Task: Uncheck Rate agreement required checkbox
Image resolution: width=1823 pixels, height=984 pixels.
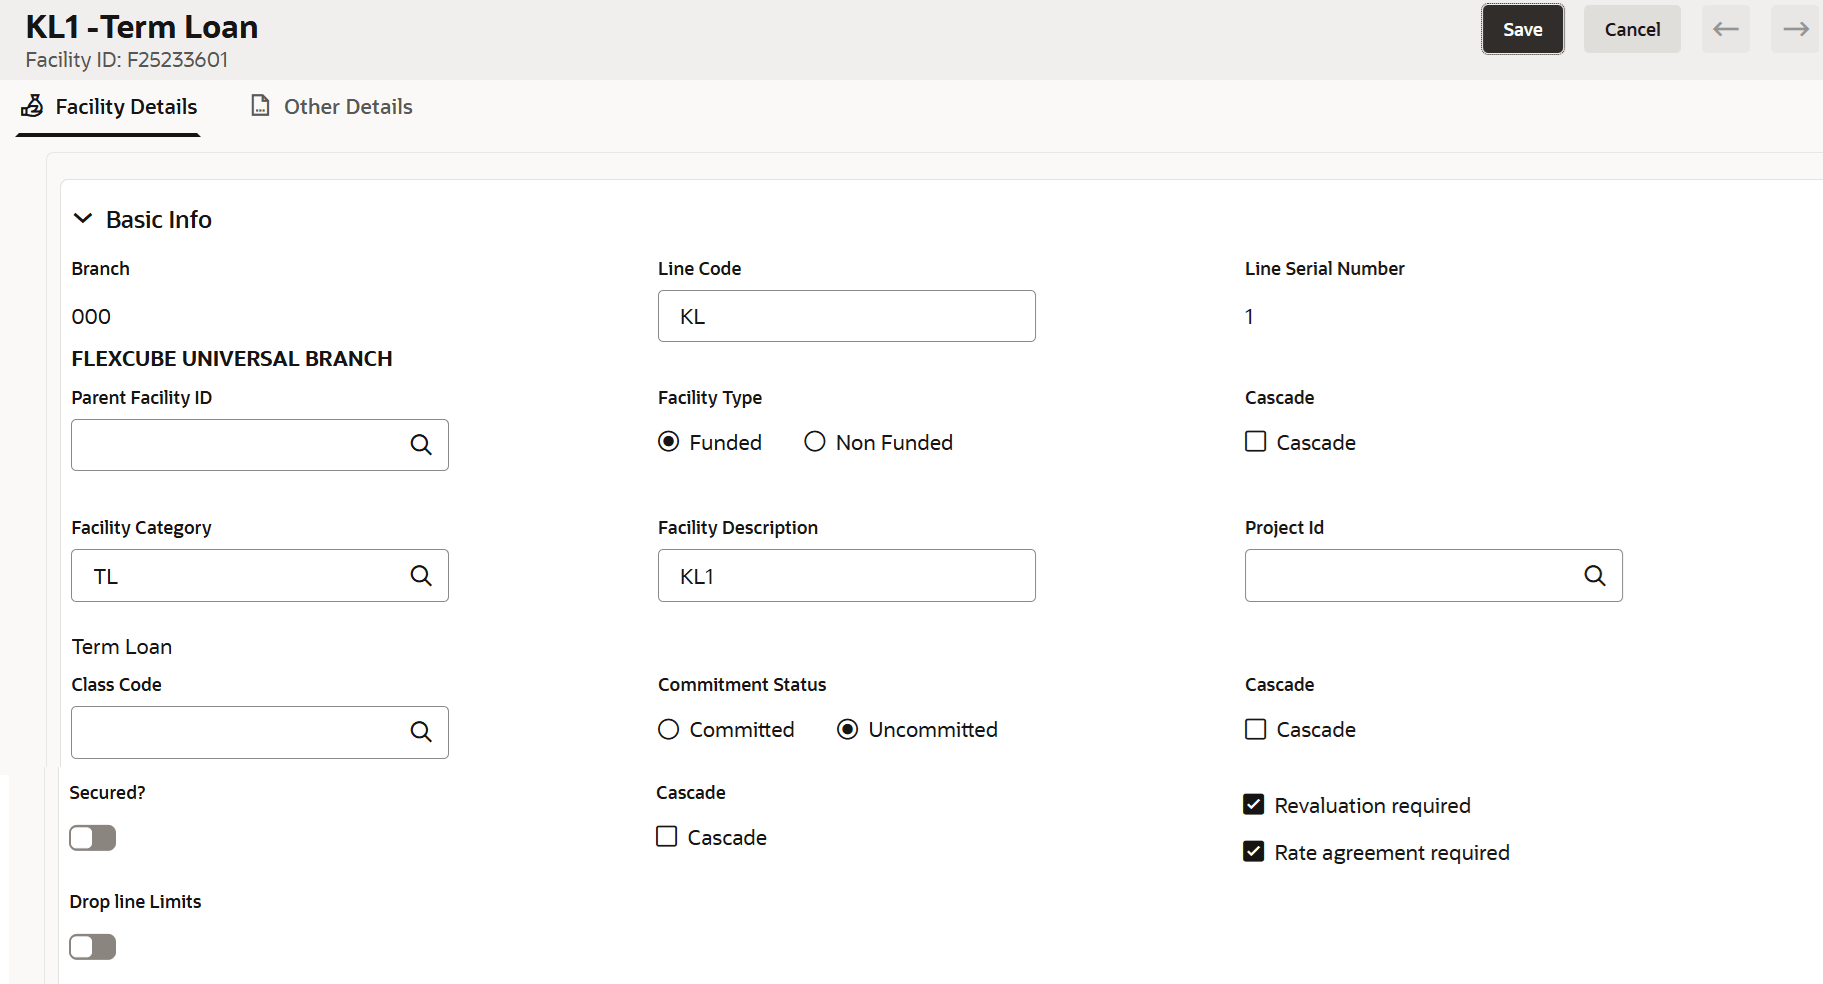Action: [x=1254, y=852]
